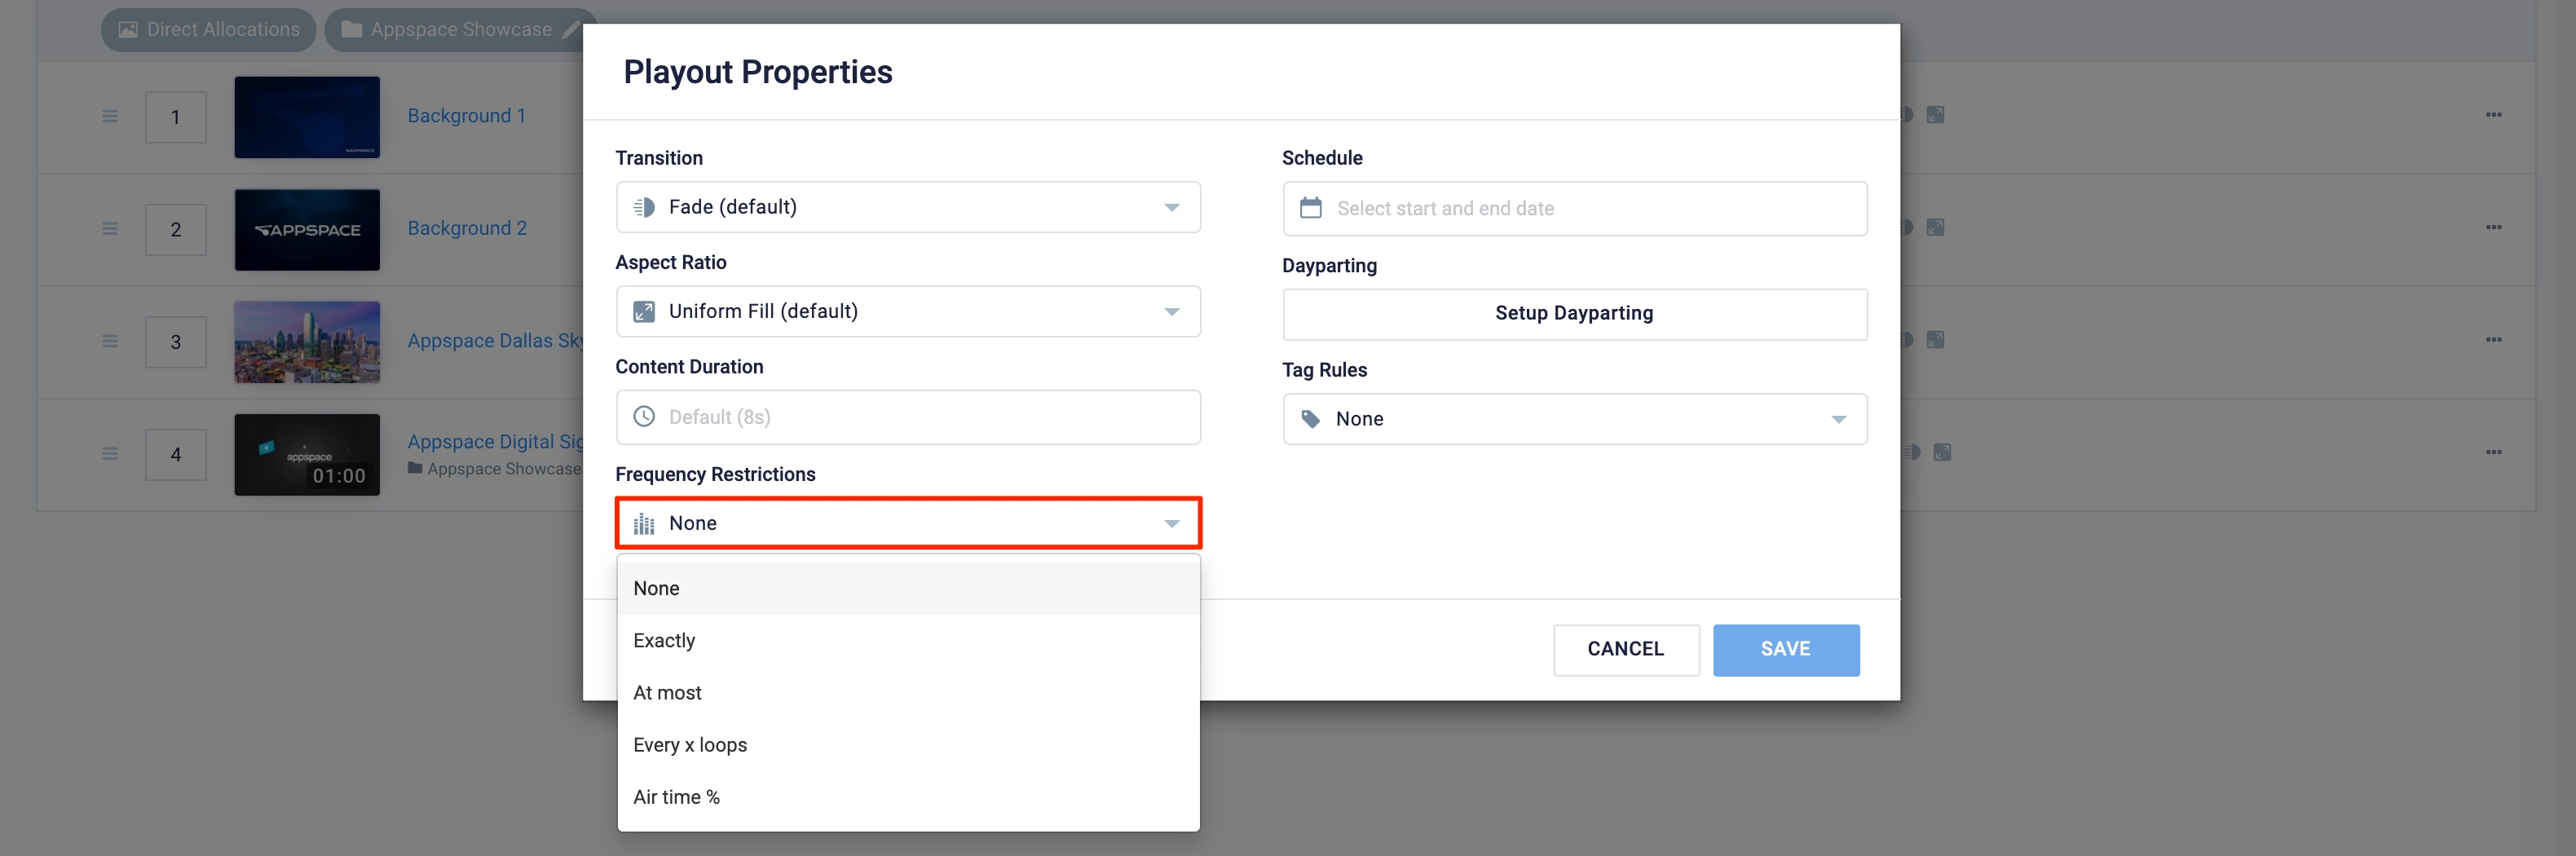2576x856 pixels.
Task: Click the fade icon in Transition field
Action: 644,207
